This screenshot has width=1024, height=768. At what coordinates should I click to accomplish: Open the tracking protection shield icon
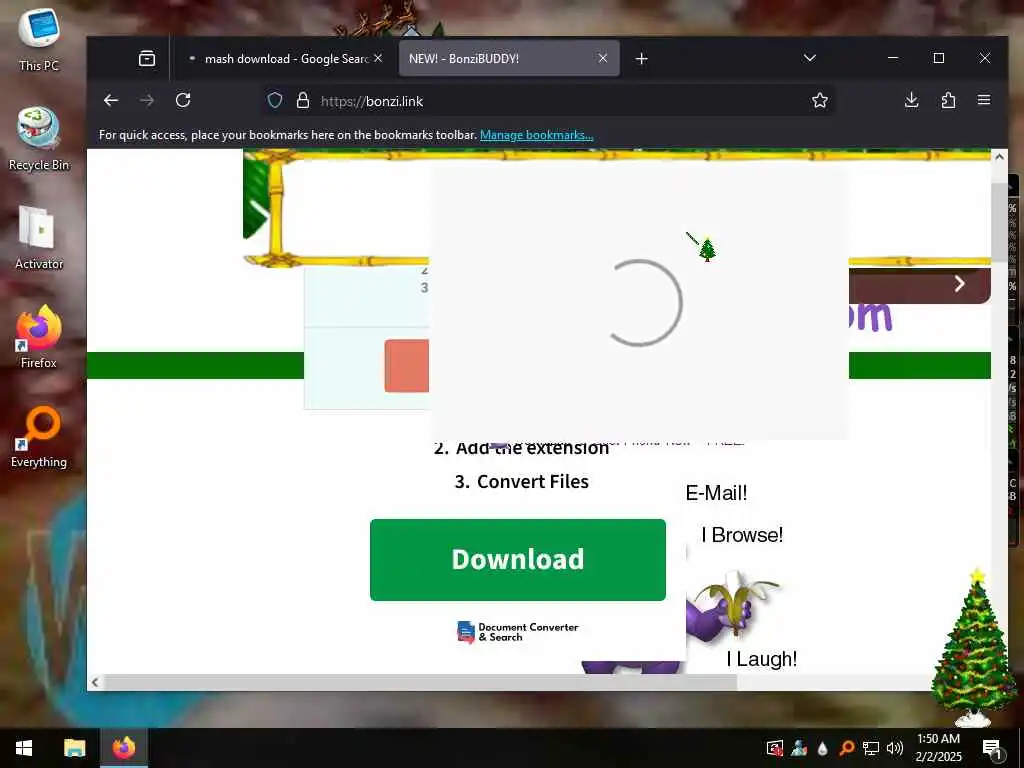(275, 101)
